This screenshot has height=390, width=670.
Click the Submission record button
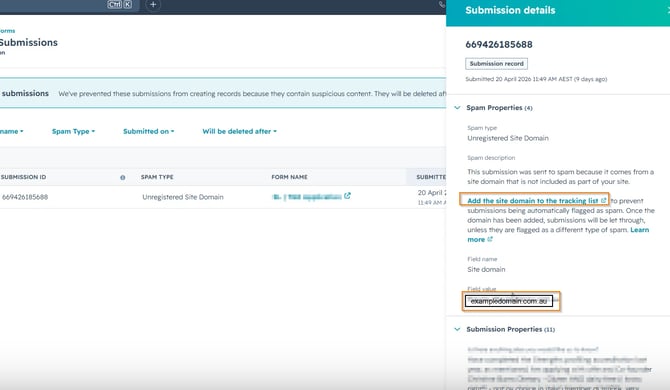(497, 64)
